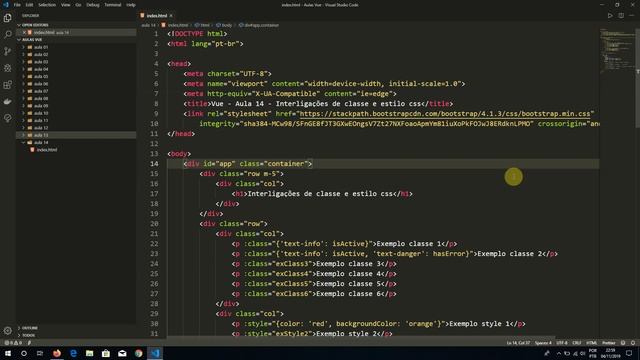This screenshot has width=640, height=360.
Task: Click the body breadcrumb segment
Action: 224,25
